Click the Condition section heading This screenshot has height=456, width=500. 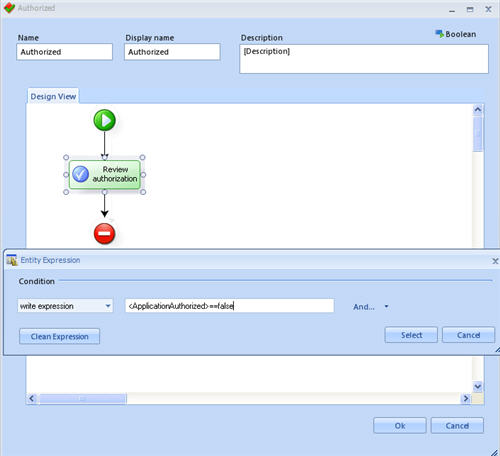36,281
